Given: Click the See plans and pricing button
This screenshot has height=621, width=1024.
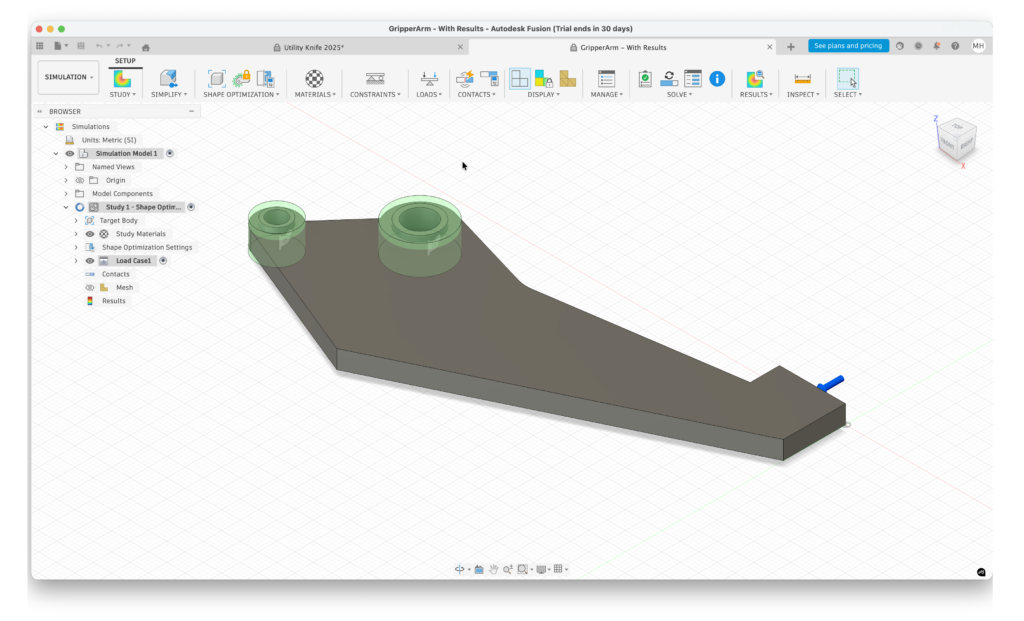Looking at the screenshot, I should click(847, 45).
